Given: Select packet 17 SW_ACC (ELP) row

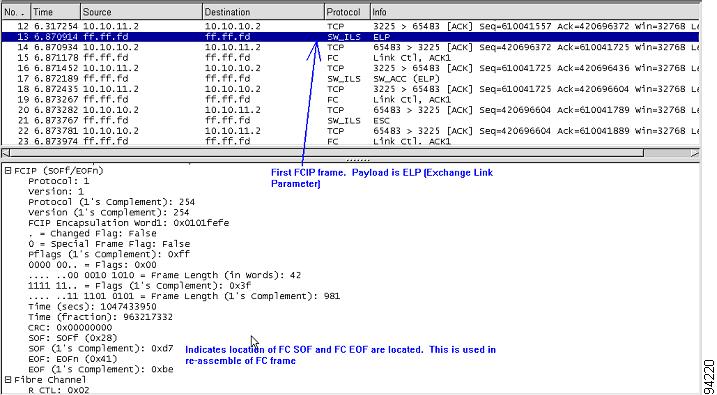Looking at the screenshot, I should 350,79.
